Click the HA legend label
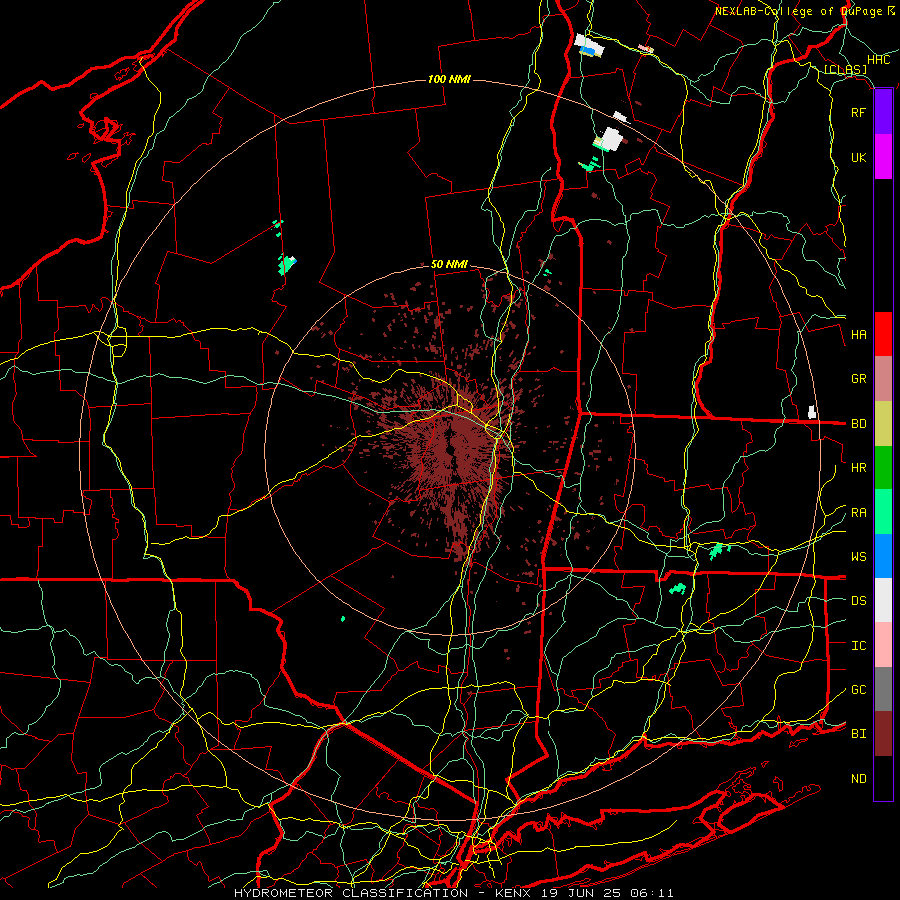Screen dimensions: 900x900 click(x=859, y=334)
